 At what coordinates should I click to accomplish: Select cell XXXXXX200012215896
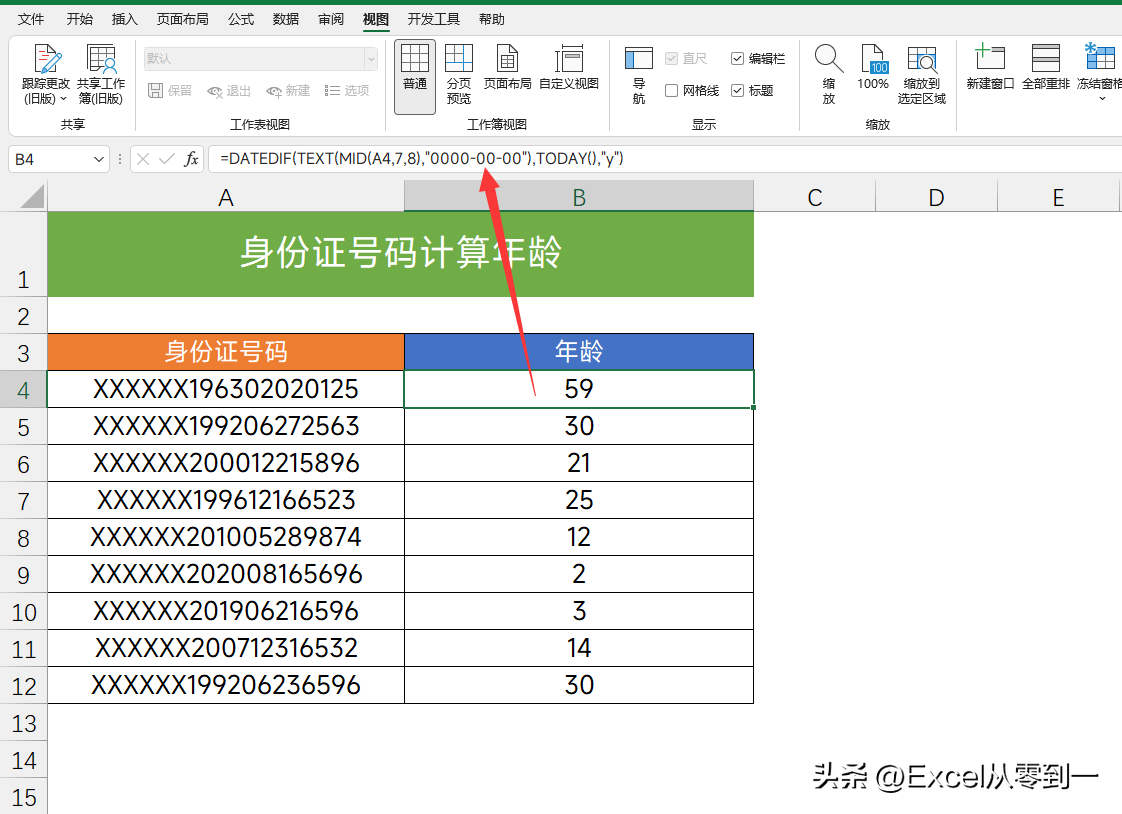(x=226, y=464)
